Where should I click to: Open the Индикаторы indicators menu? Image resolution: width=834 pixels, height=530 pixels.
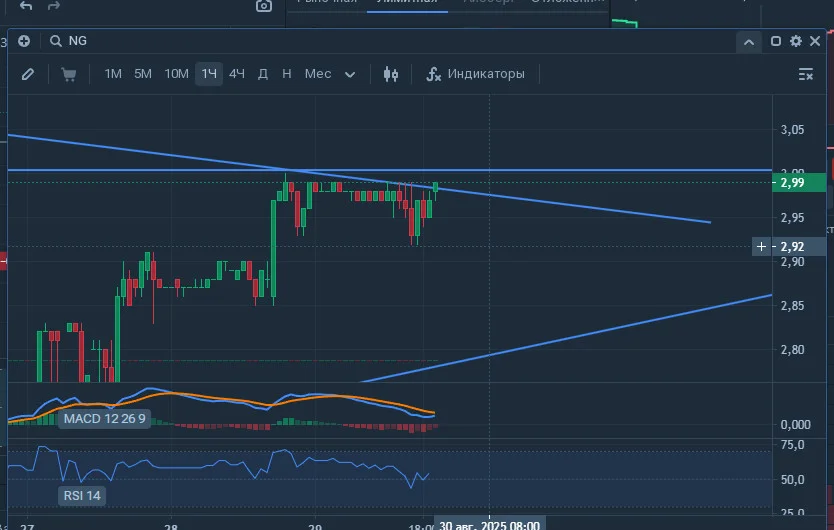click(x=476, y=73)
